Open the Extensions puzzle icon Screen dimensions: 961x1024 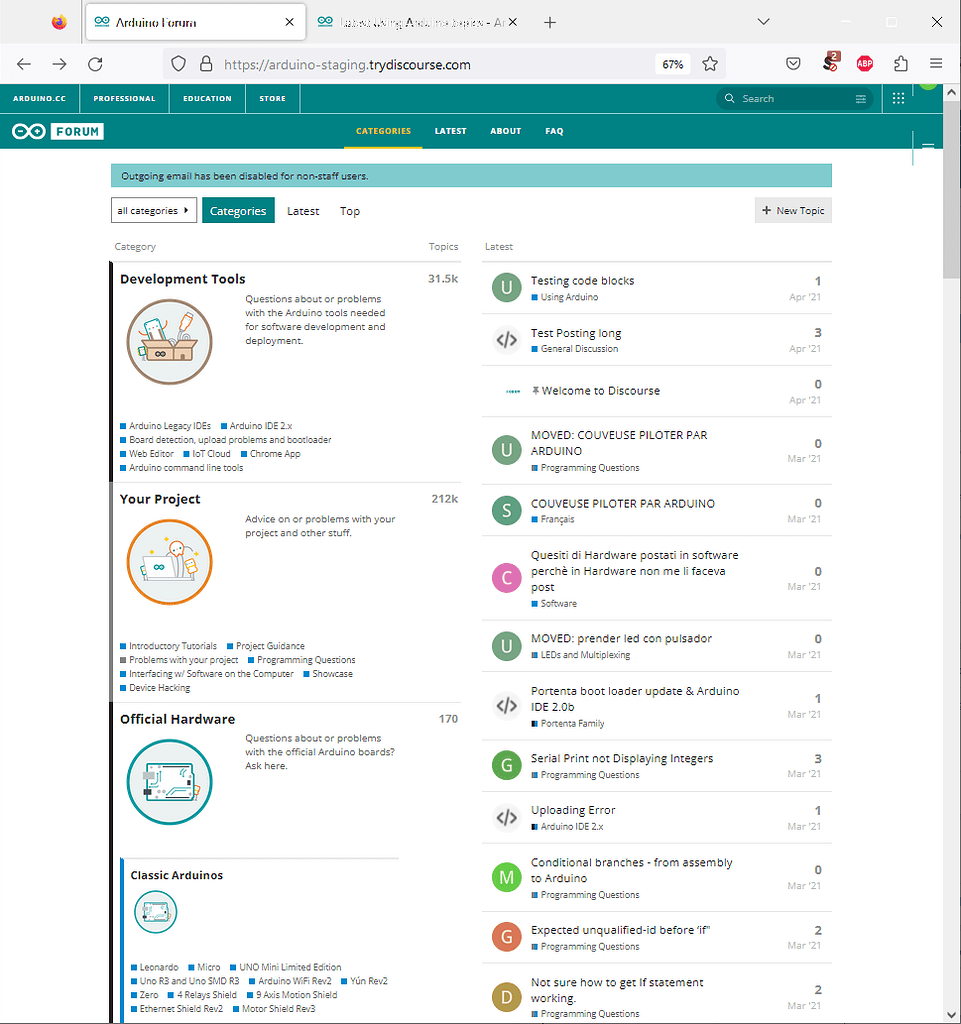(x=901, y=64)
